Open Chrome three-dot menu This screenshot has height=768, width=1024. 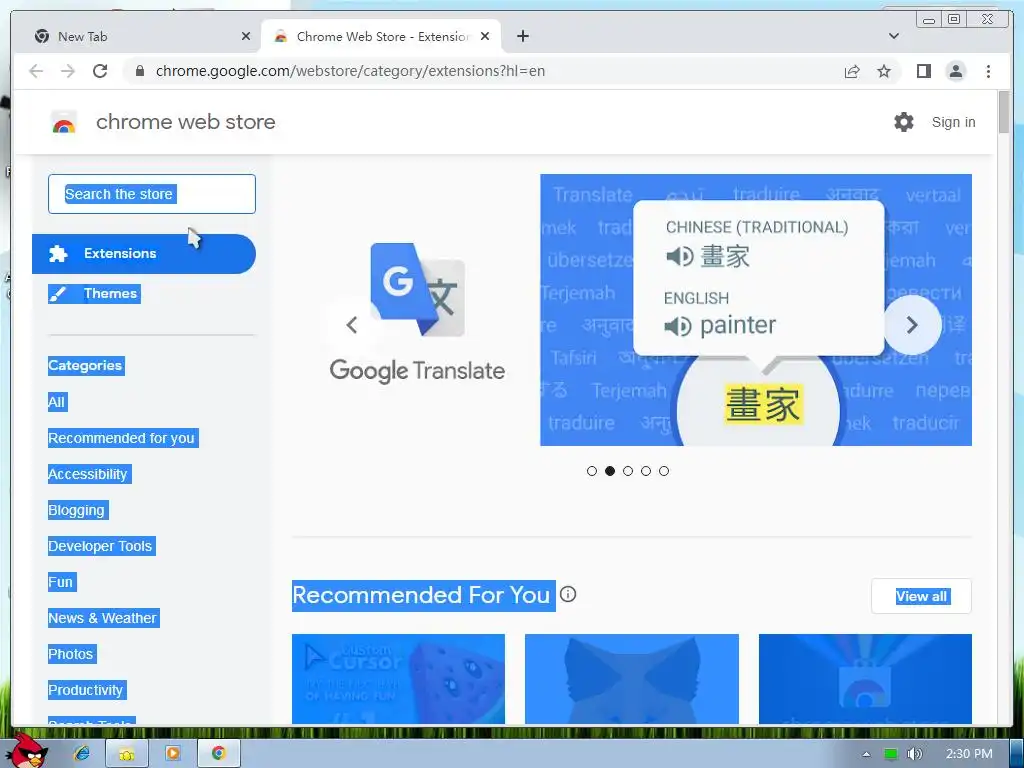(988, 71)
